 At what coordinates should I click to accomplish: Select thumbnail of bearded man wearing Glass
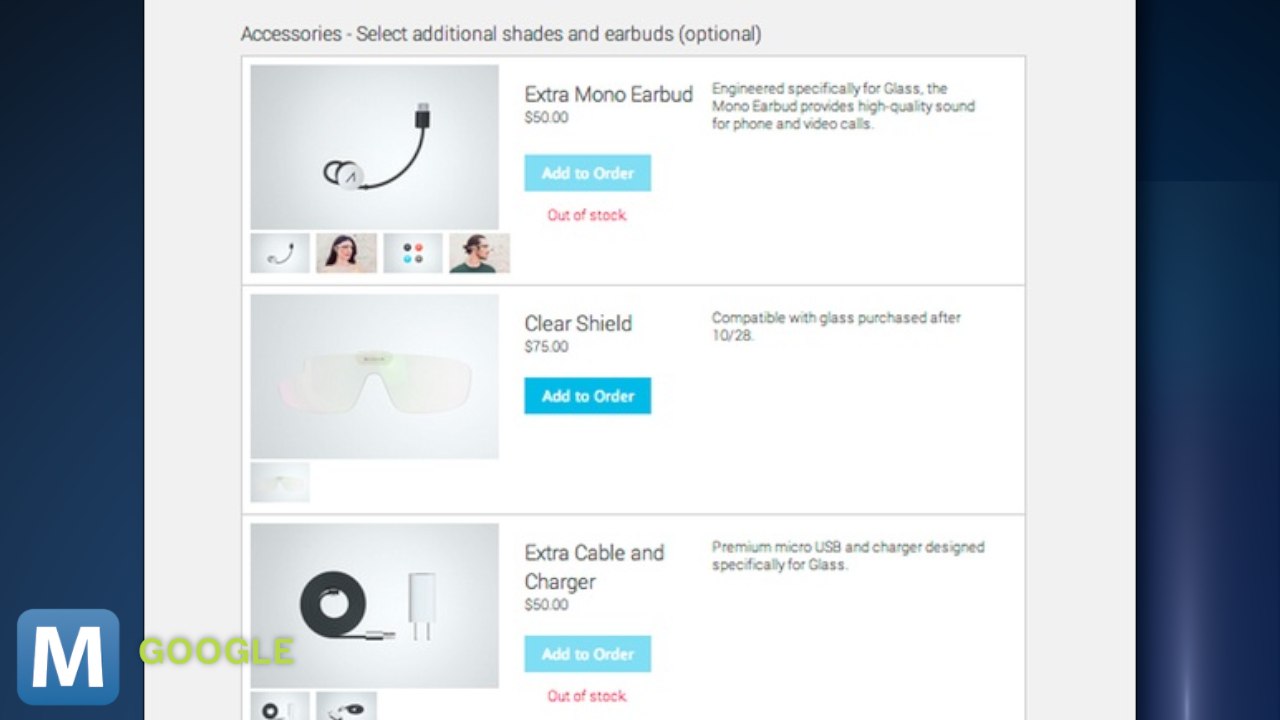(x=479, y=253)
